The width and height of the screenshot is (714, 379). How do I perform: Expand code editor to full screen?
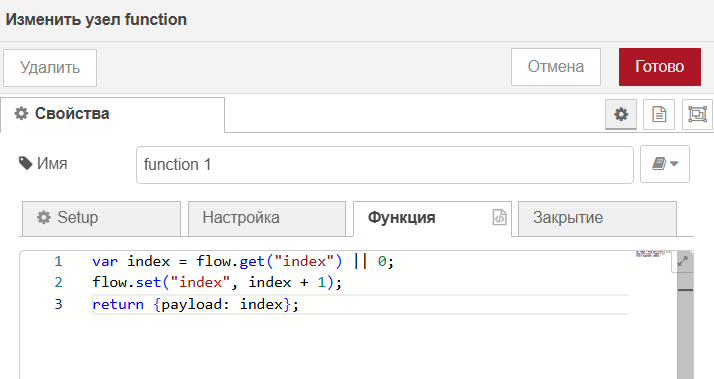[683, 261]
